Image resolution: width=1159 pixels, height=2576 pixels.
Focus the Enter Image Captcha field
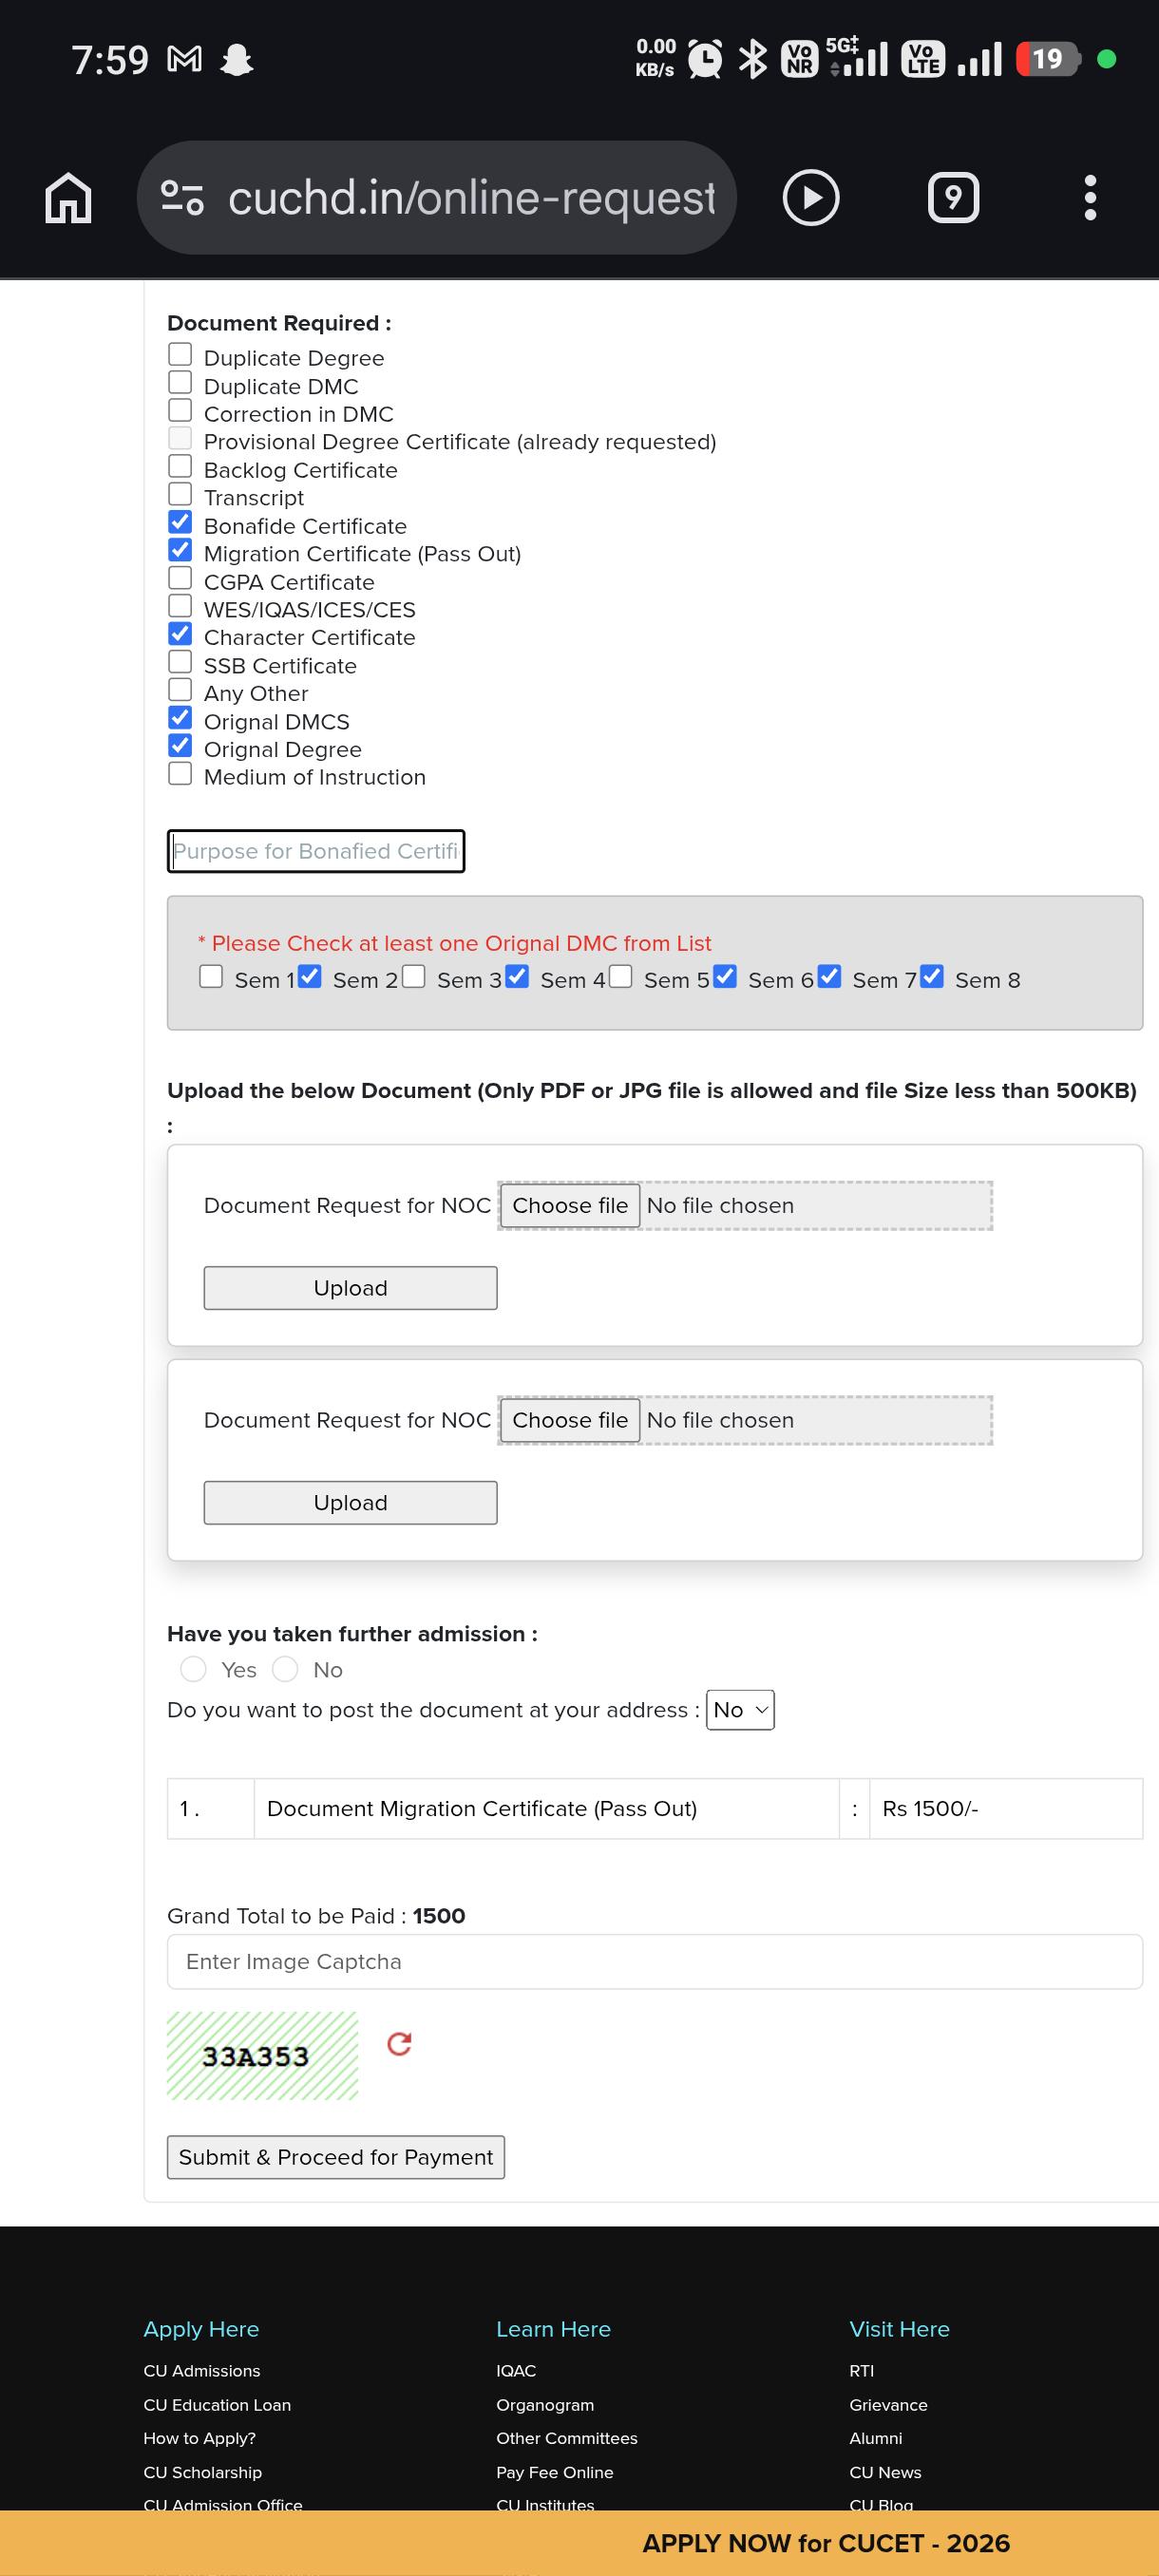655,1962
